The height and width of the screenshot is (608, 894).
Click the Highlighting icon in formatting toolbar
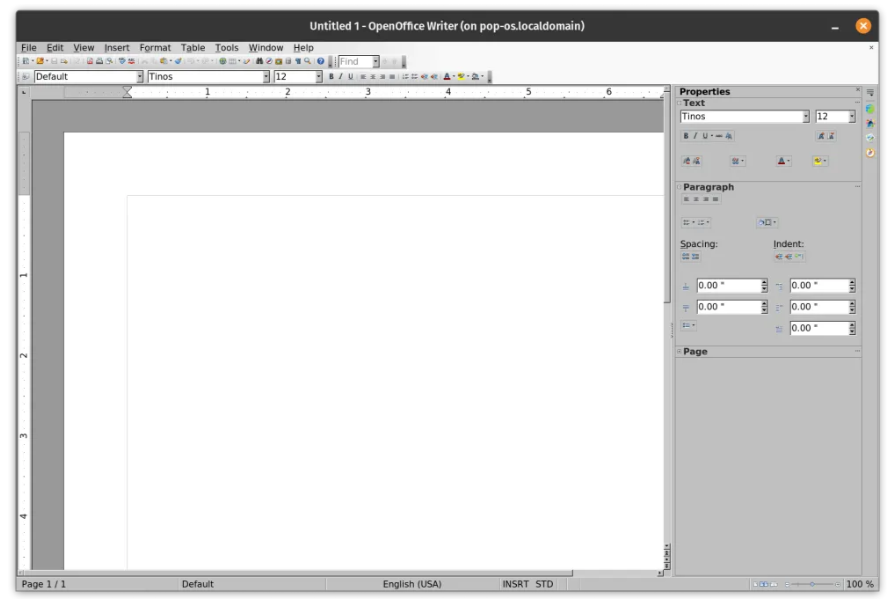click(x=461, y=76)
